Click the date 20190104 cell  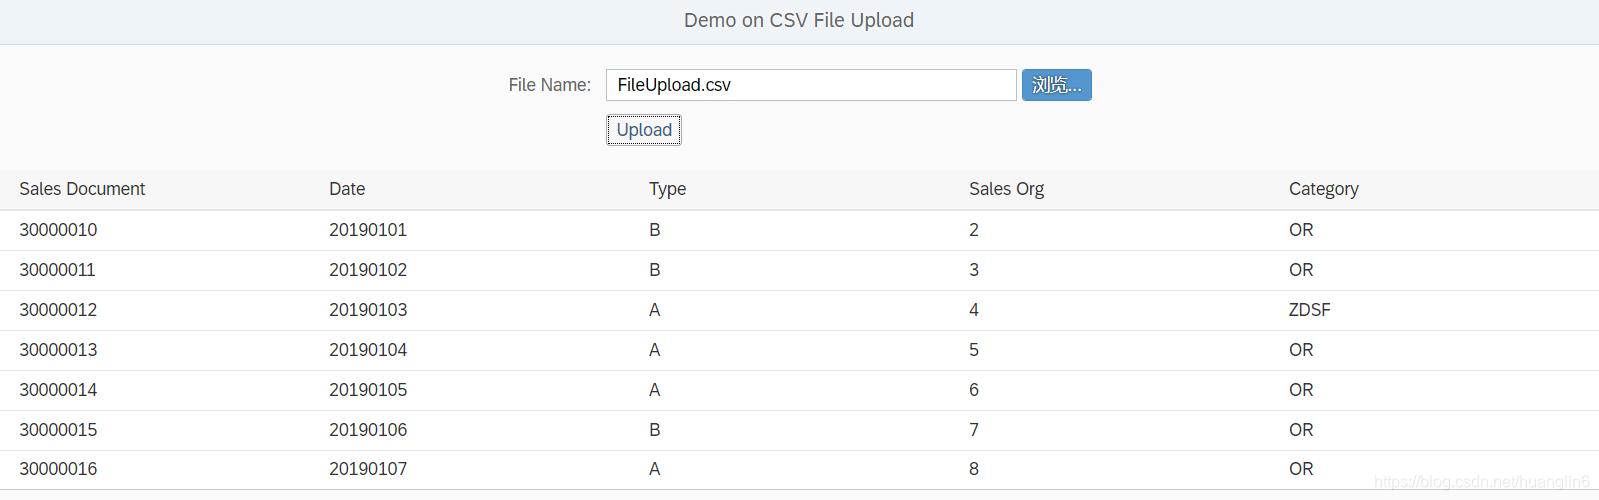click(368, 350)
